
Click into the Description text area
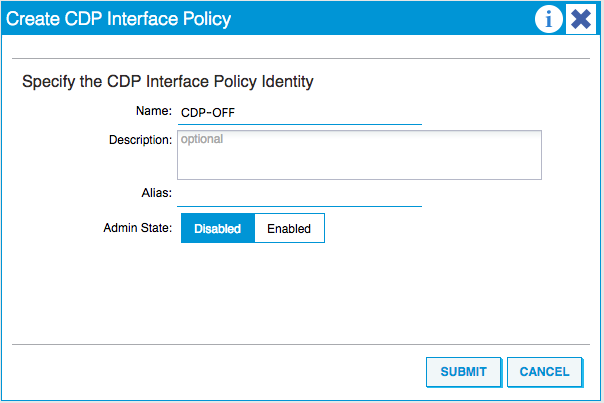click(x=359, y=155)
